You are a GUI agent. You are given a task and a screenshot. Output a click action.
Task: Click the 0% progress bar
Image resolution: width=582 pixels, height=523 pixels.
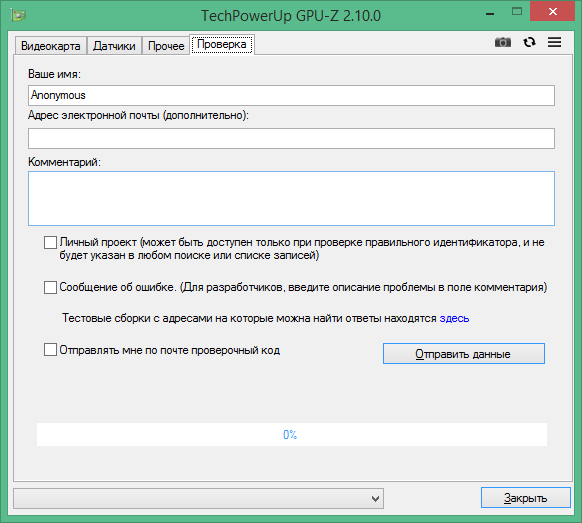tap(292, 434)
